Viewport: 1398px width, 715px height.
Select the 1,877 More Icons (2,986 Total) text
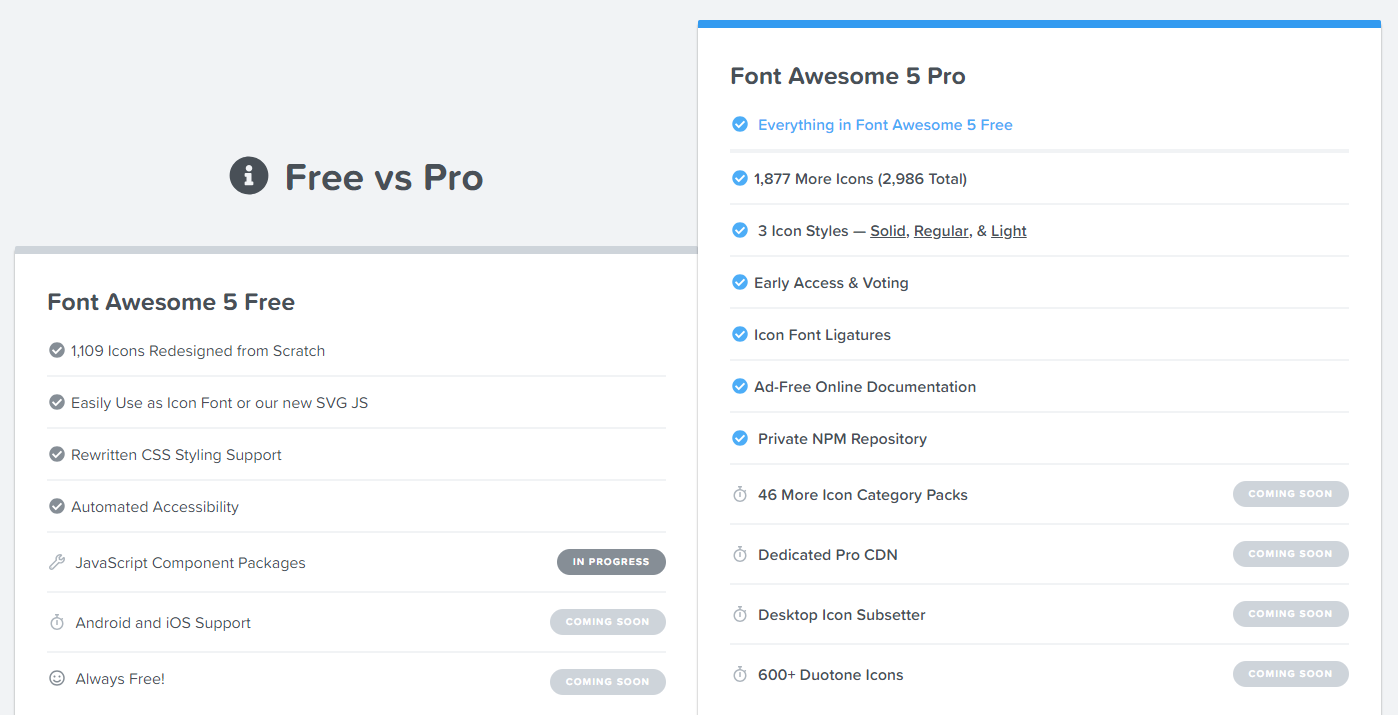[x=861, y=179]
